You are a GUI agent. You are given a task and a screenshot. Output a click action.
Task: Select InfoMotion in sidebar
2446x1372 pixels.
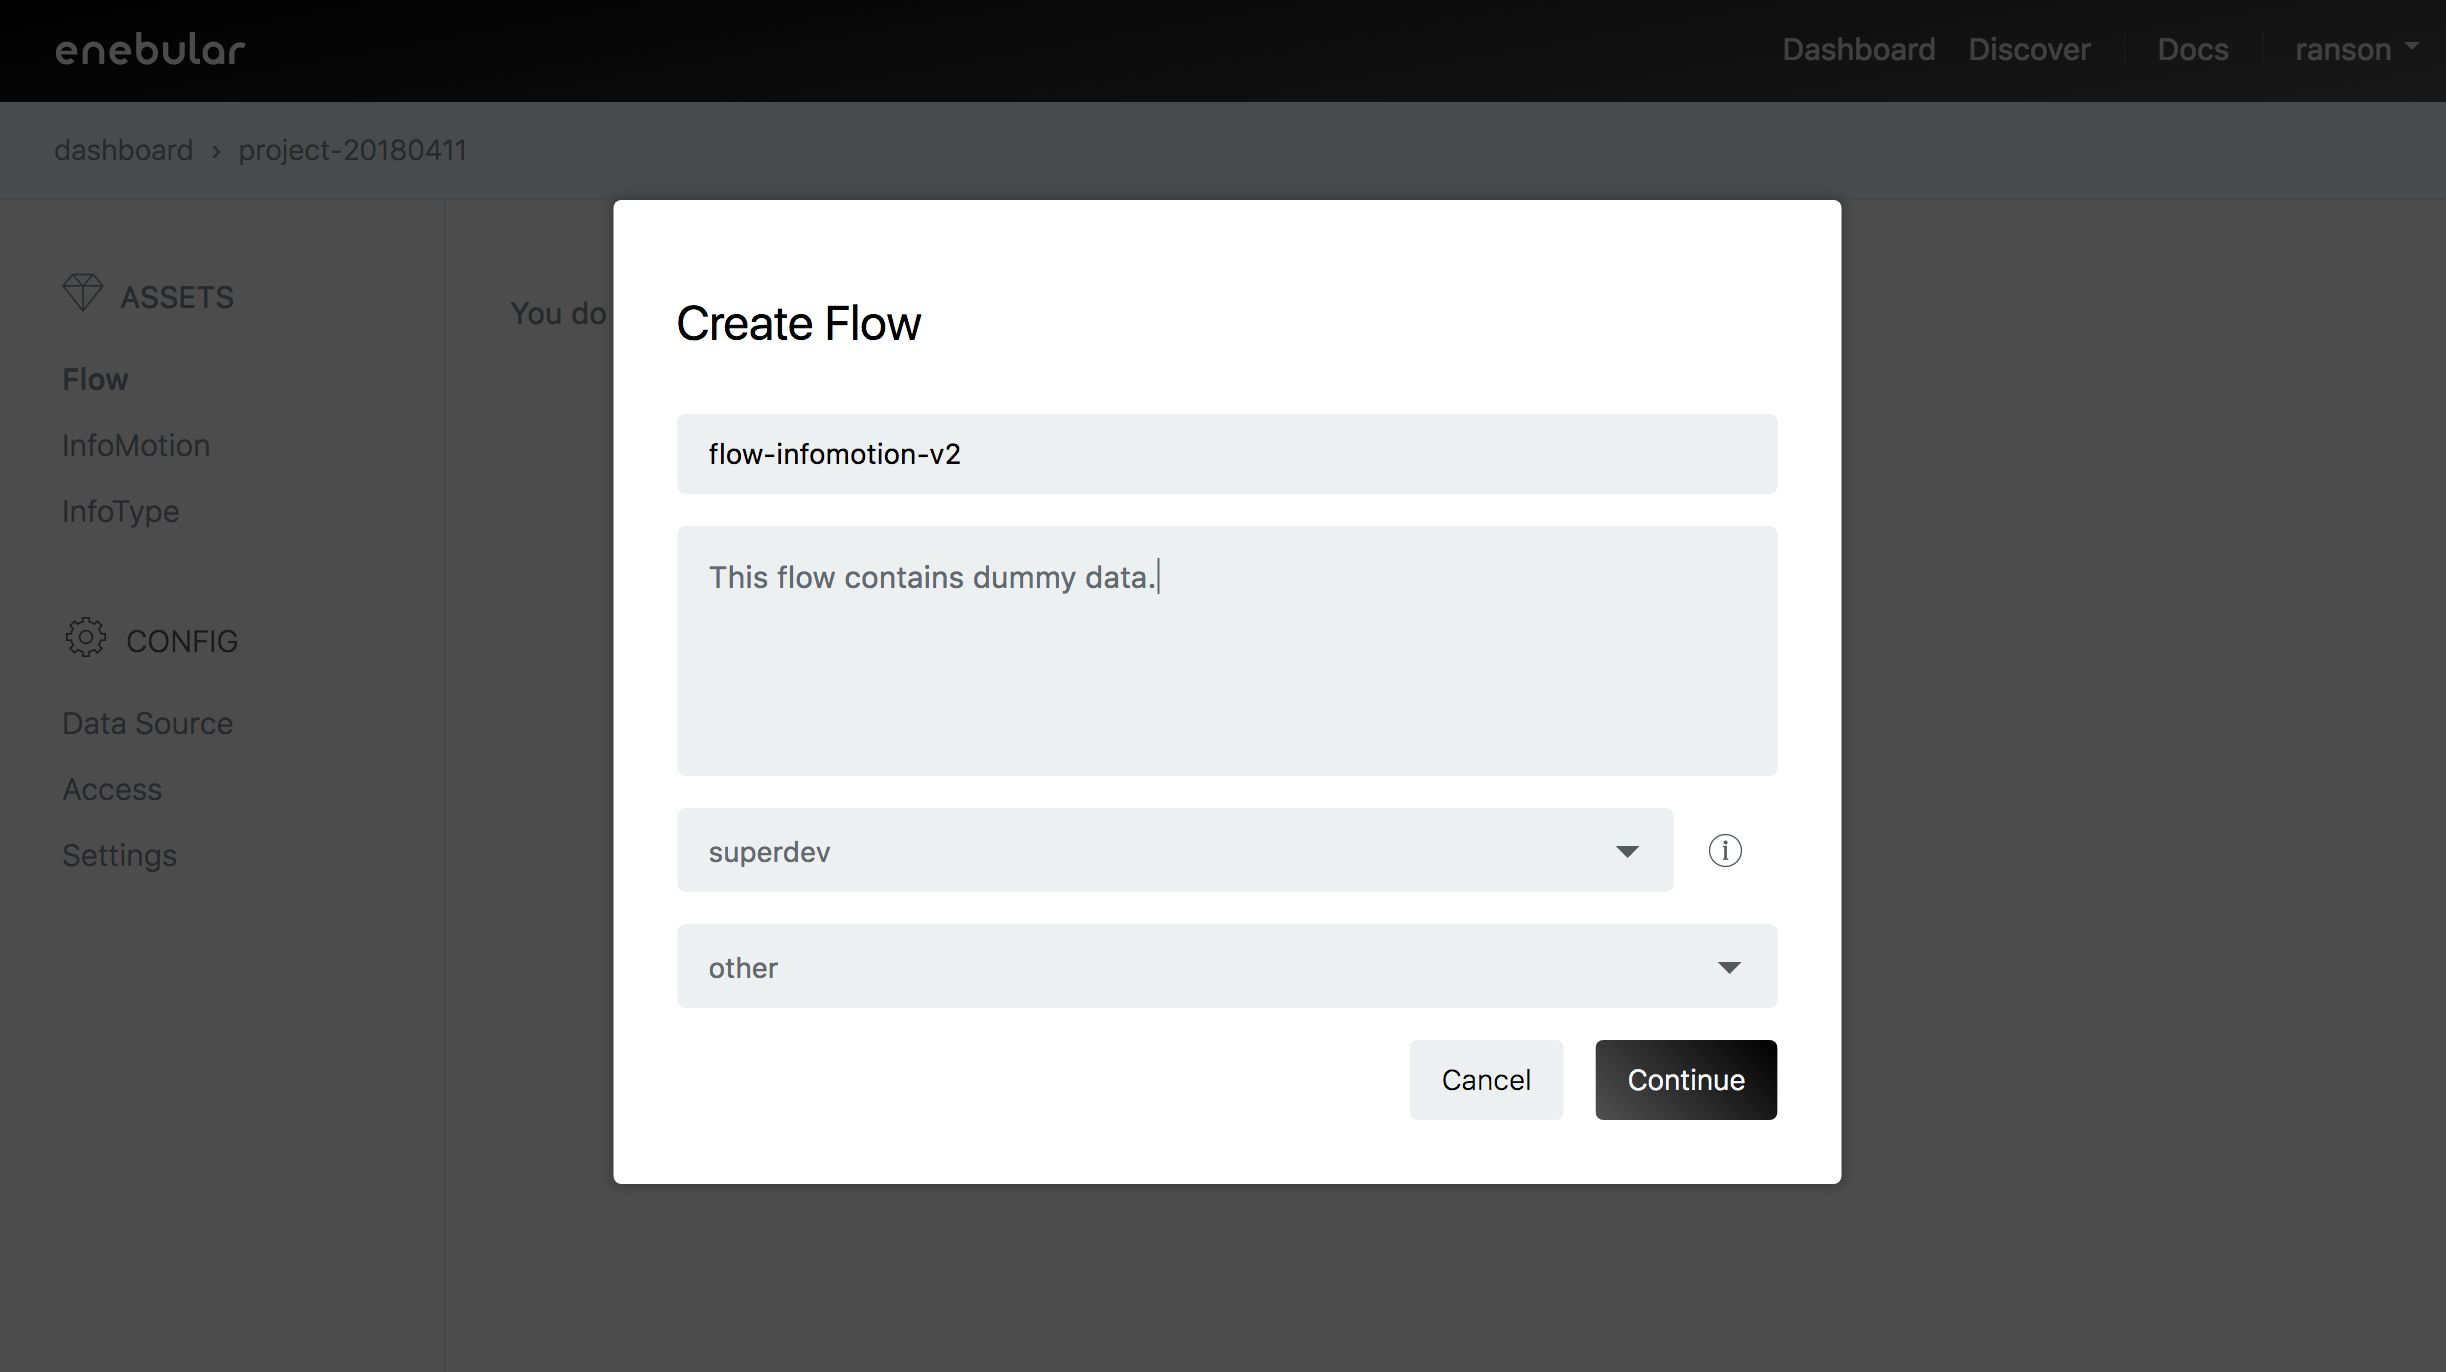(x=136, y=445)
